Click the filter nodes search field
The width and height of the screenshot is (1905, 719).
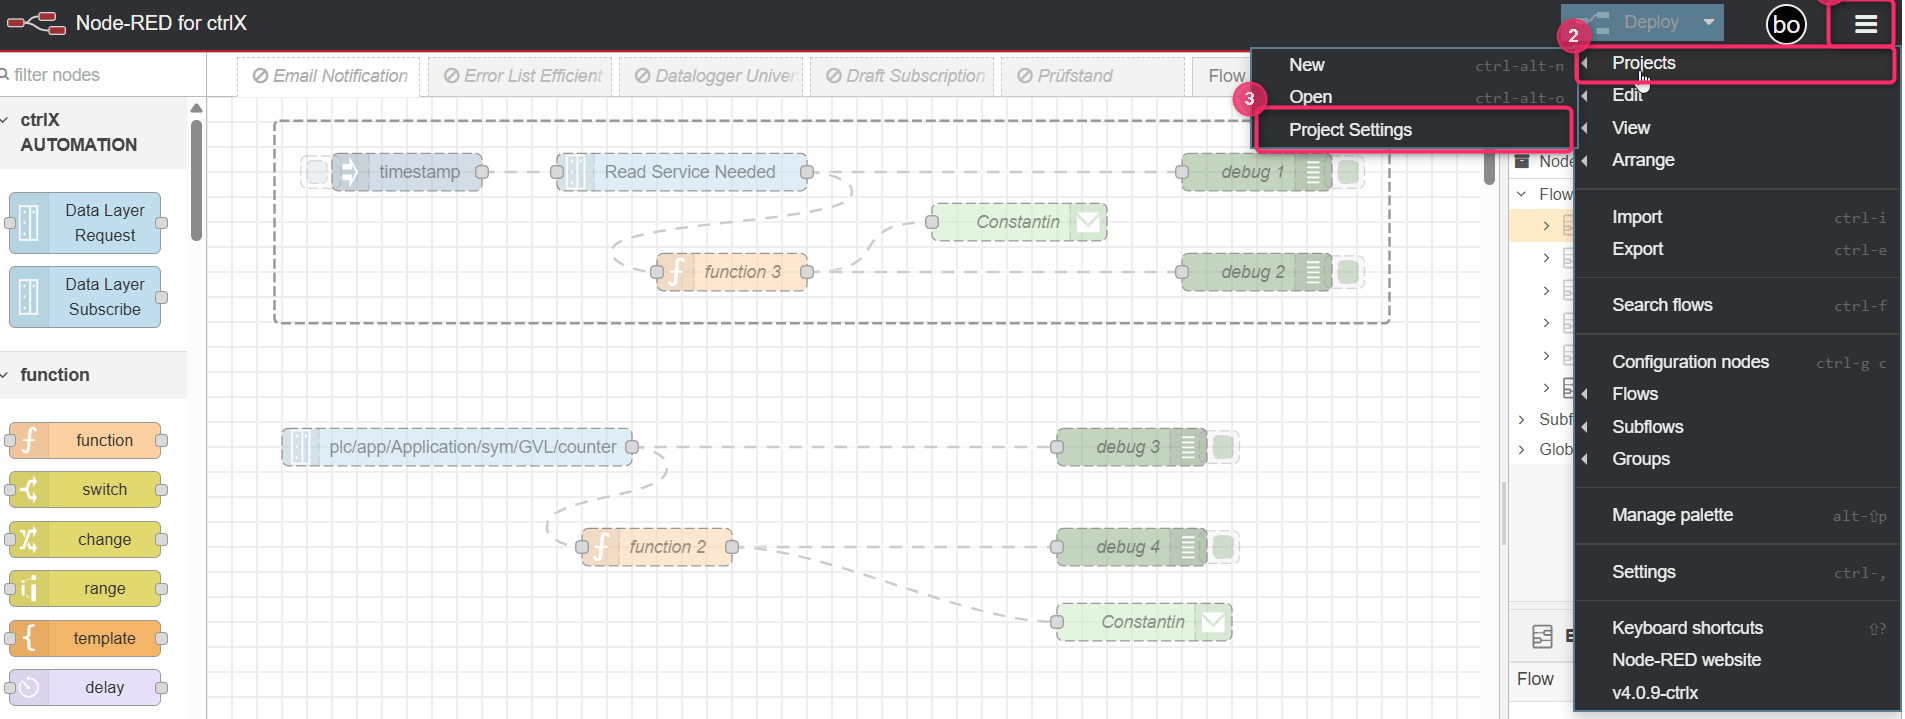100,75
